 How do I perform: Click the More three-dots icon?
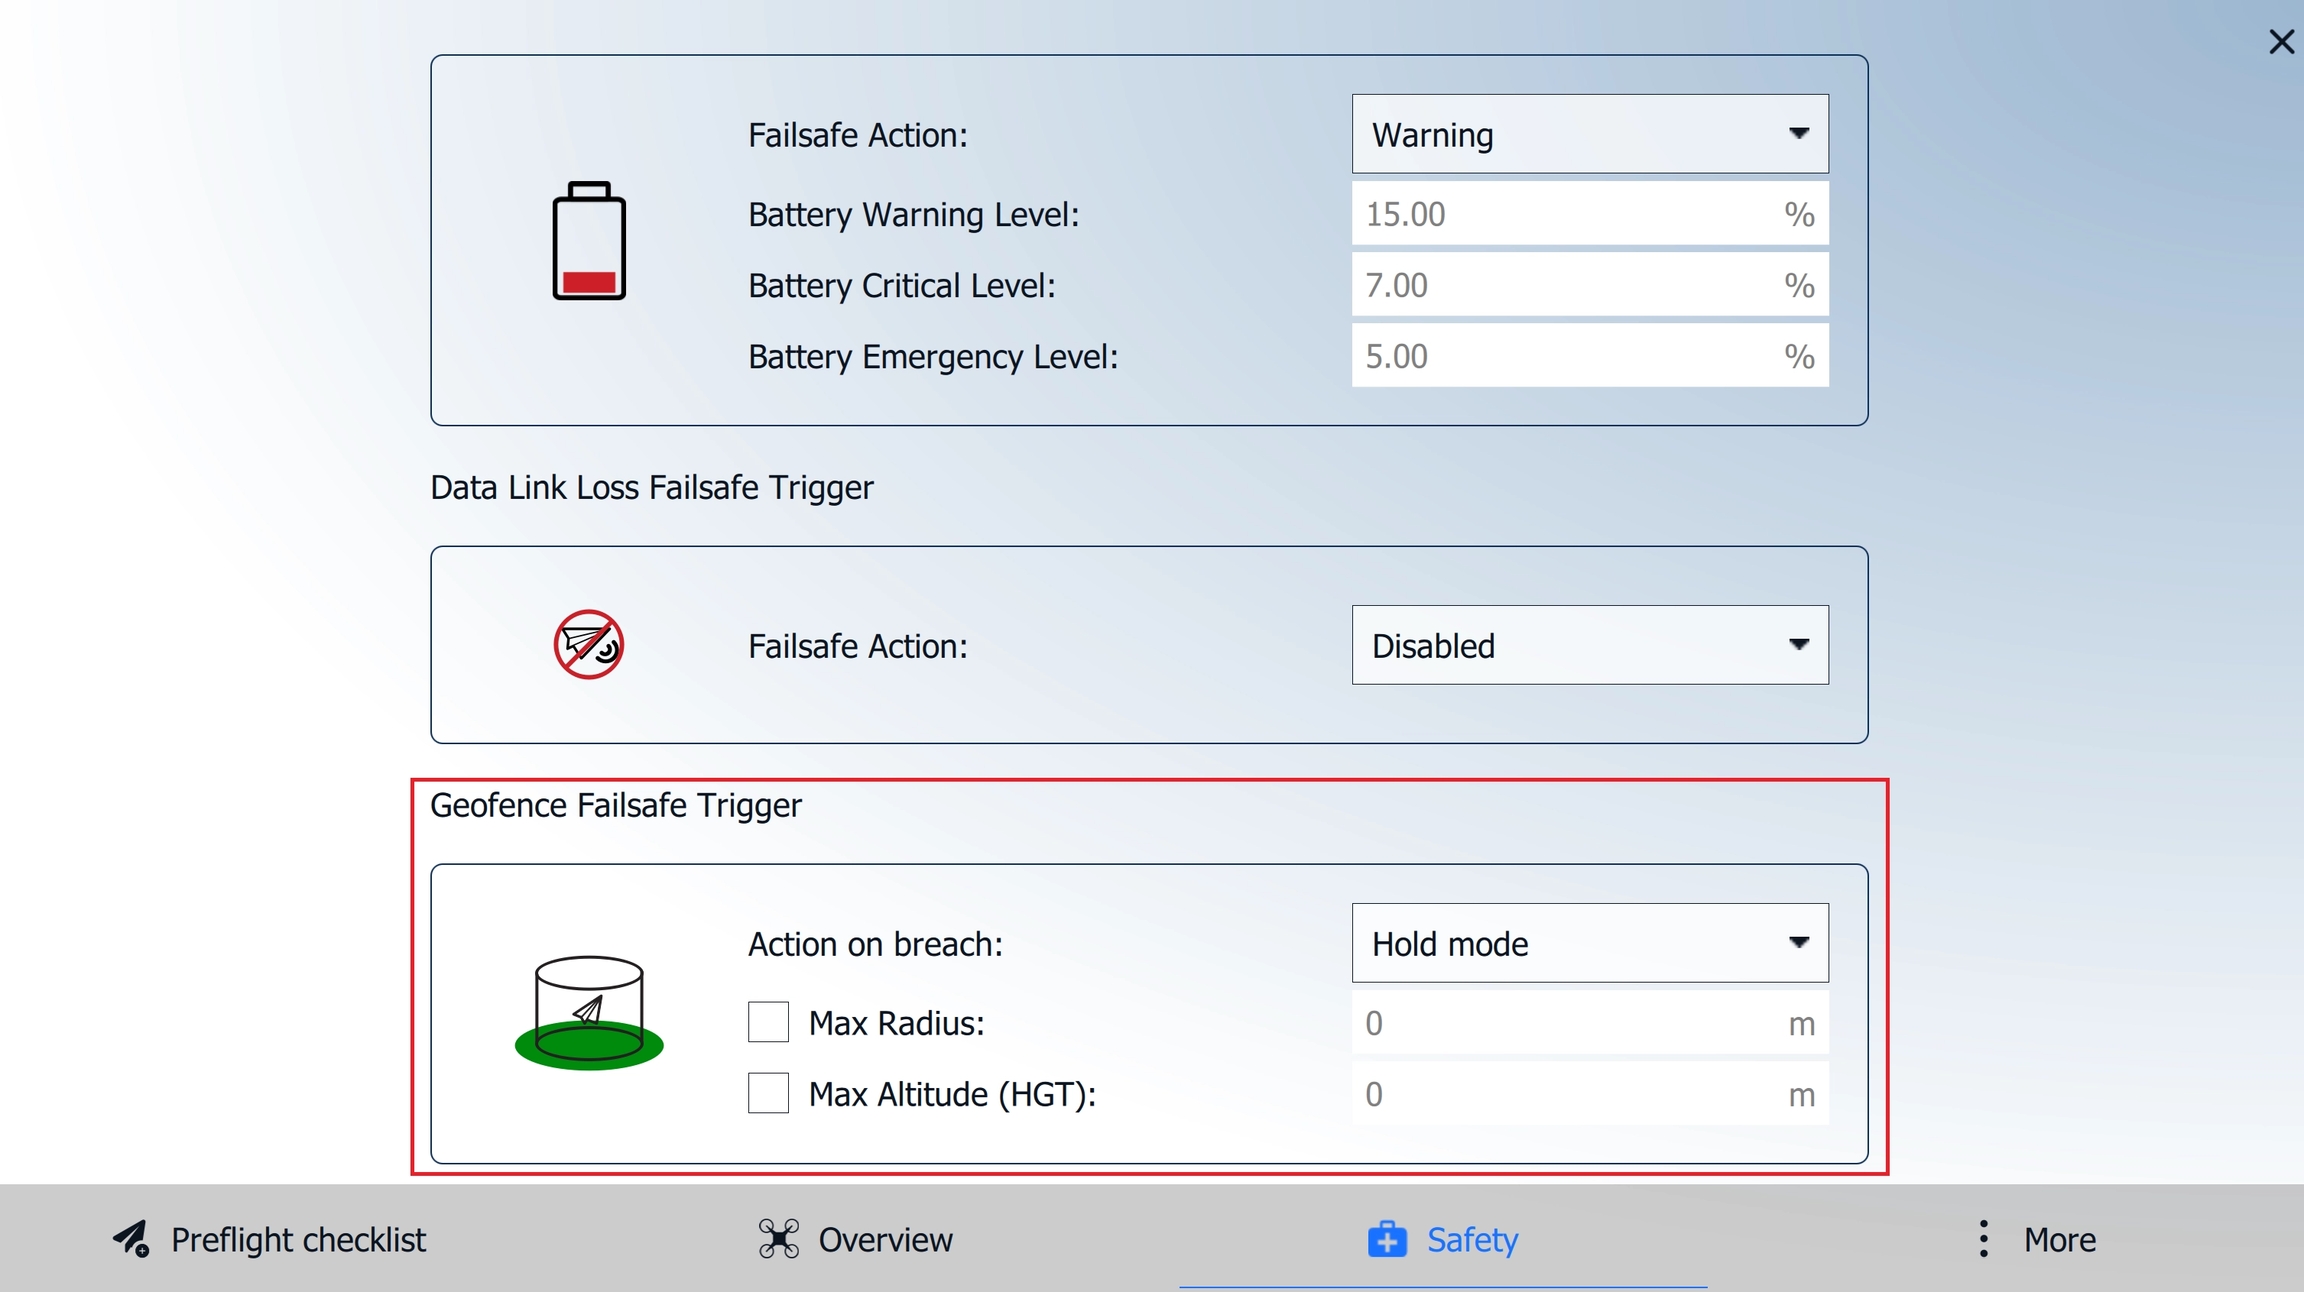tap(1983, 1239)
